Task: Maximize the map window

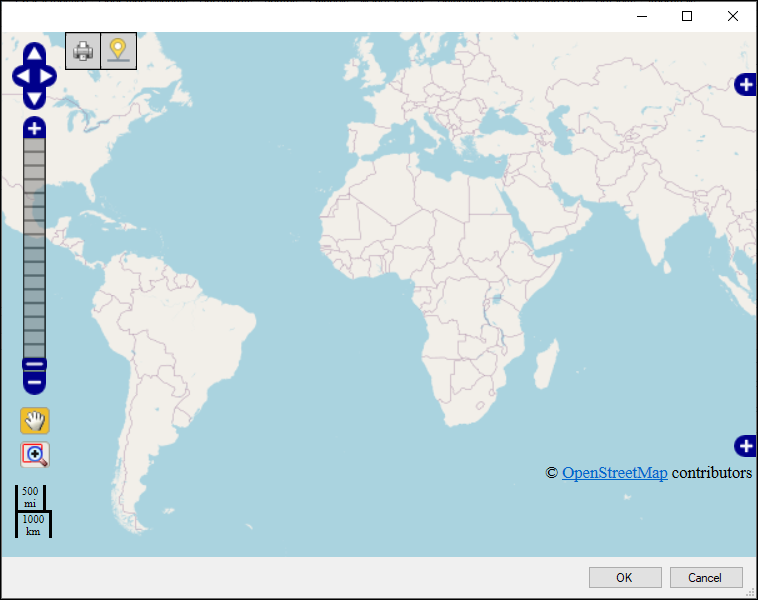Action: click(x=687, y=16)
